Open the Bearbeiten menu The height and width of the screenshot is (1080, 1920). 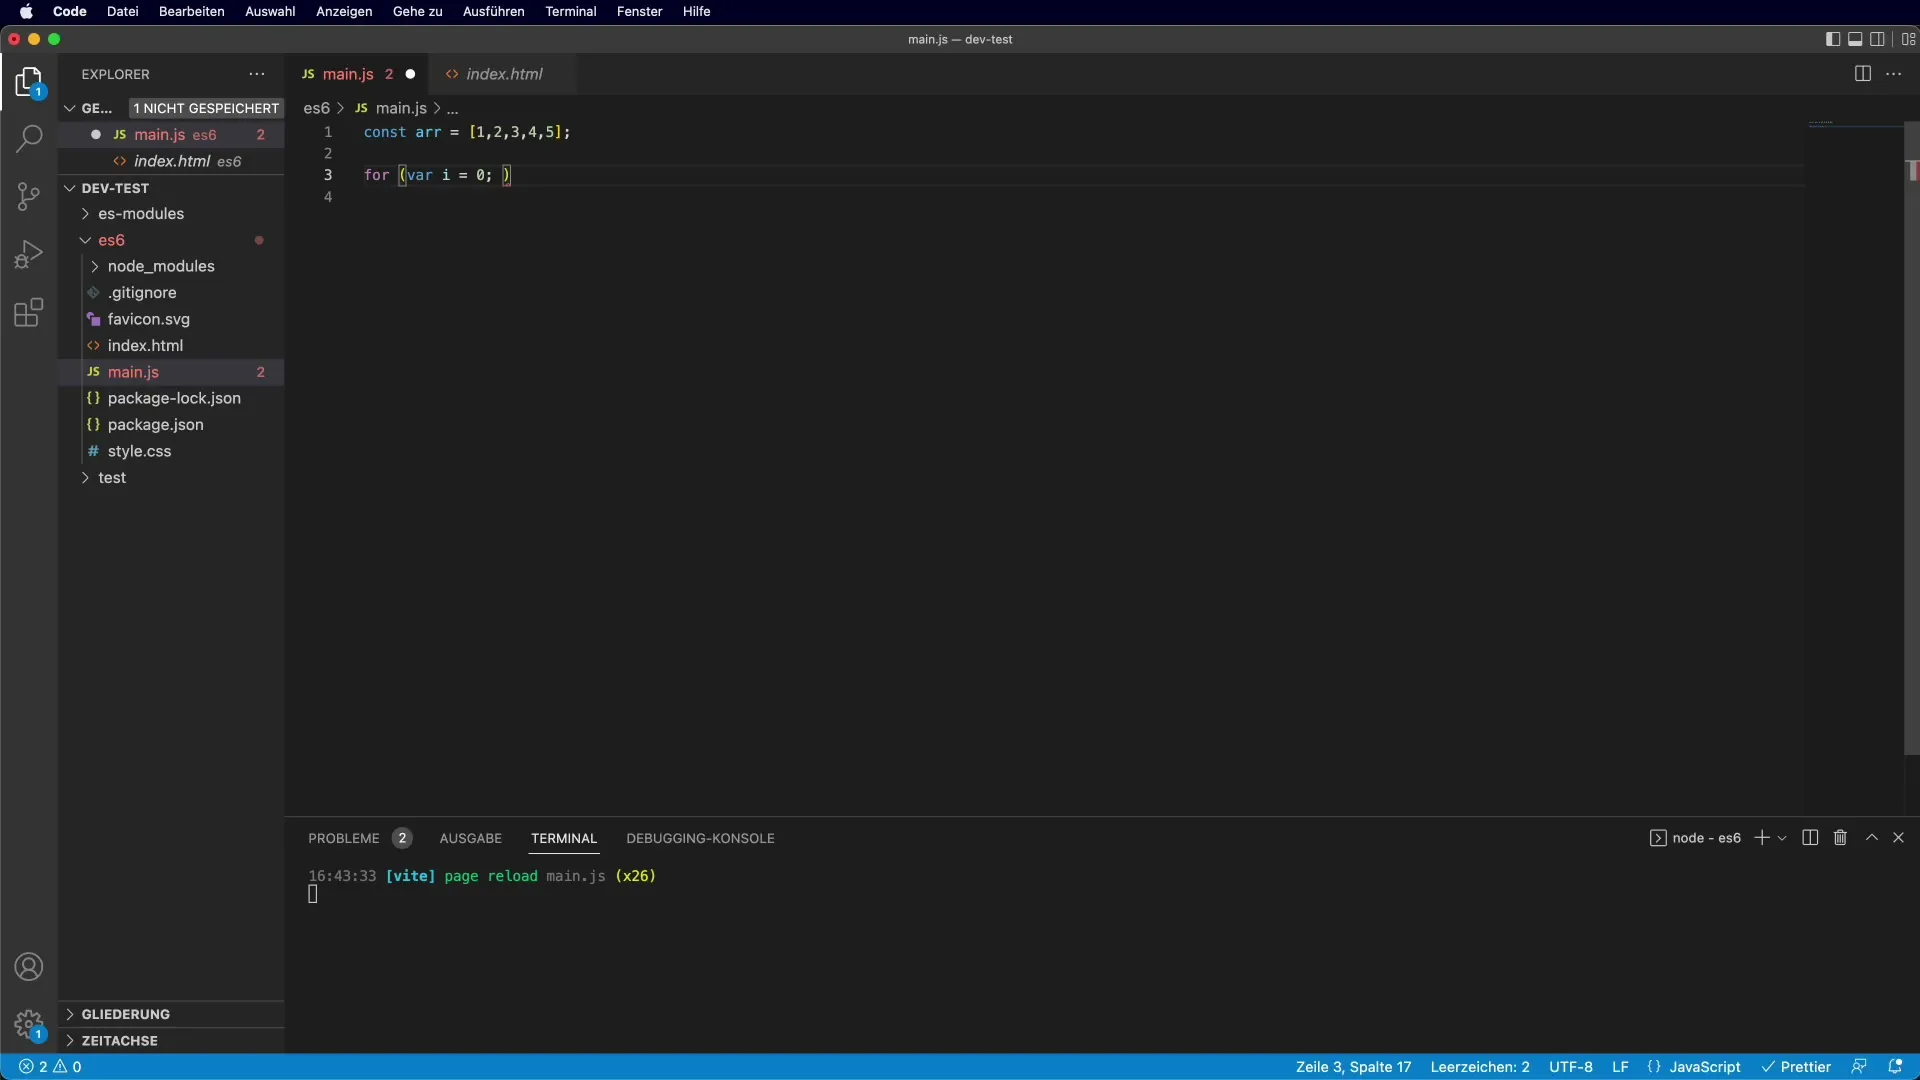coord(191,12)
